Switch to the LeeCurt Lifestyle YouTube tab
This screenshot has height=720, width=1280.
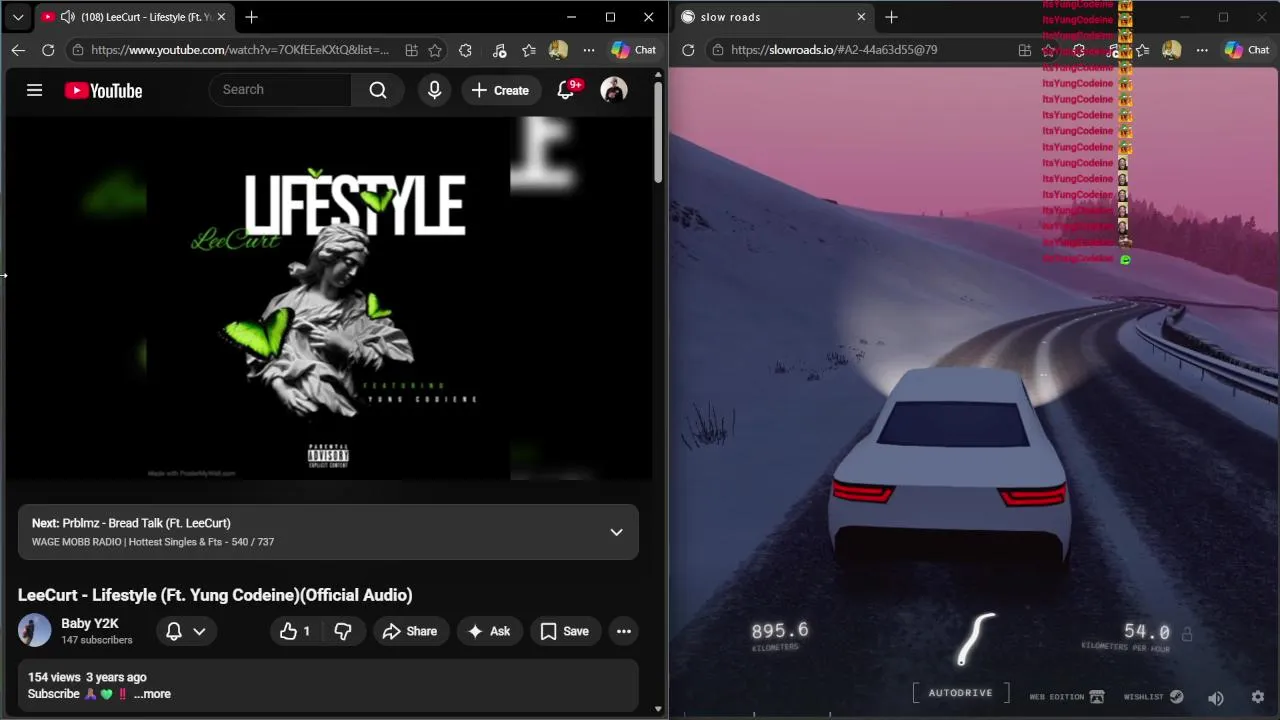[134, 17]
